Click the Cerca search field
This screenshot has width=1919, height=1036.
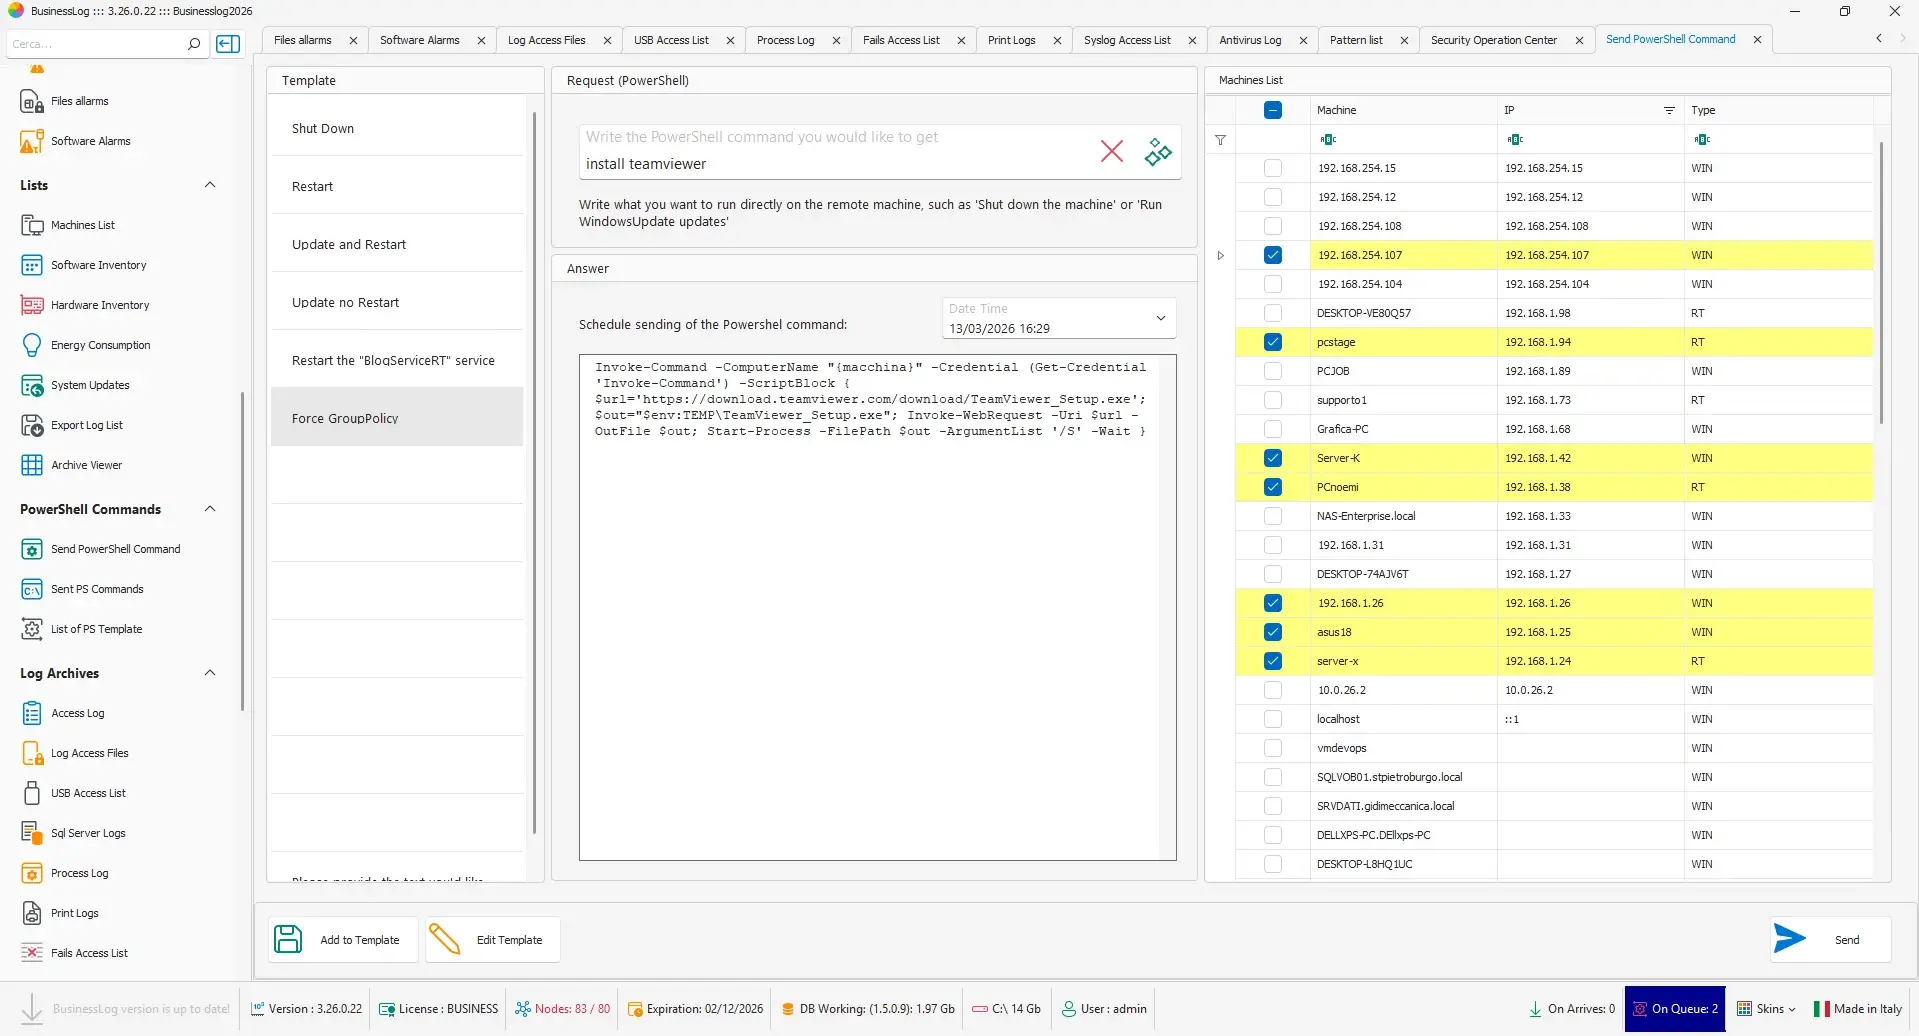[x=96, y=44]
